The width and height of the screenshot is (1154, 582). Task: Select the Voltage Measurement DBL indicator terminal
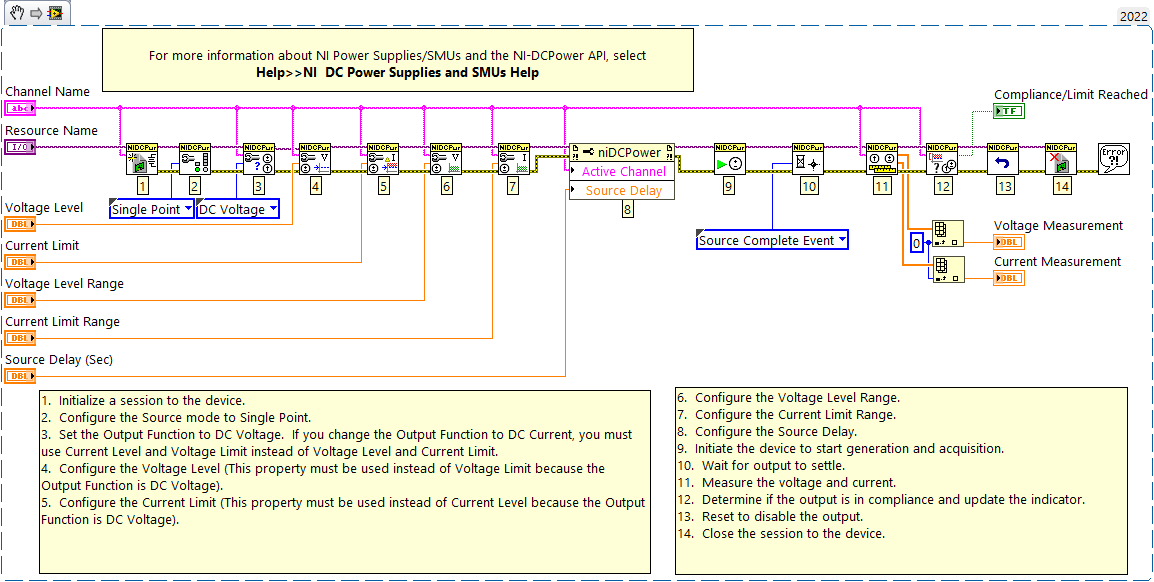click(1009, 242)
